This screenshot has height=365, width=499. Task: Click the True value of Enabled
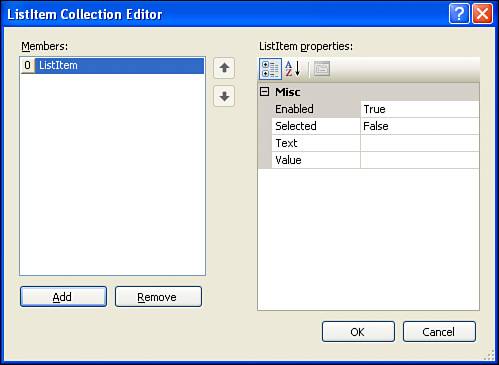(420, 109)
